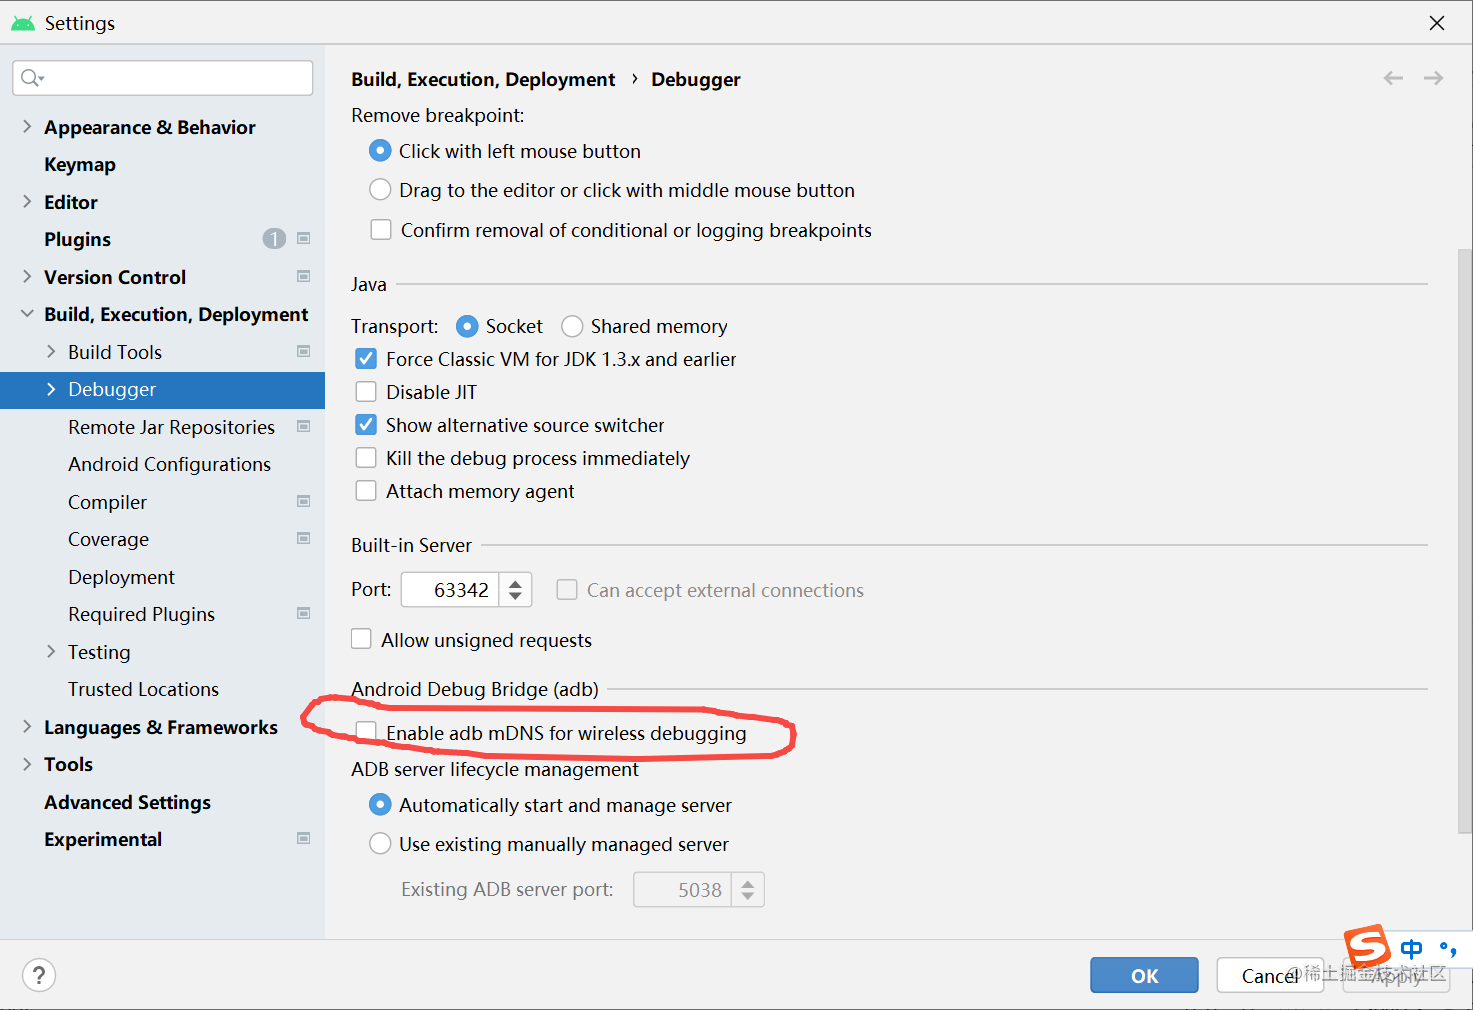Viewport: 1473px width, 1010px height.
Task: Click the Sogou input method icon
Action: point(1367,946)
